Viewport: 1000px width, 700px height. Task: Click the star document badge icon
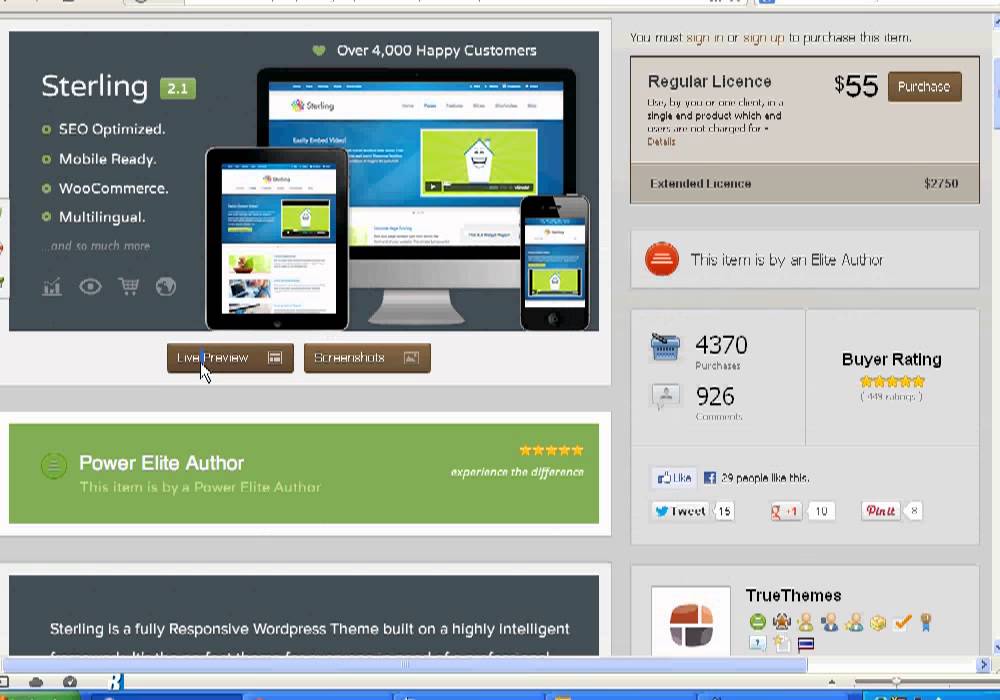tap(781, 643)
